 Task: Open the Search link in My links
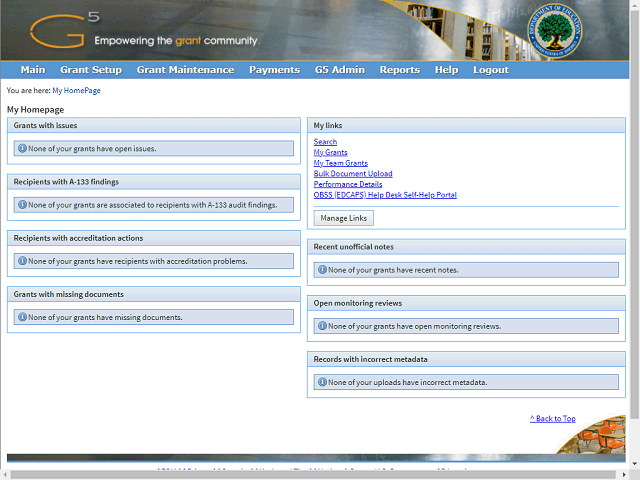325,142
